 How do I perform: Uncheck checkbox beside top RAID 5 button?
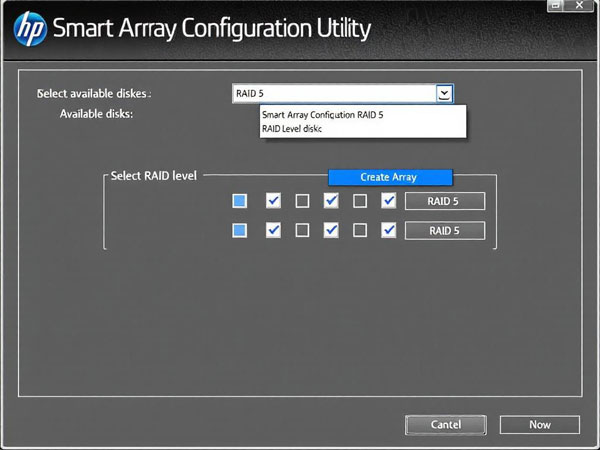click(x=389, y=201)
